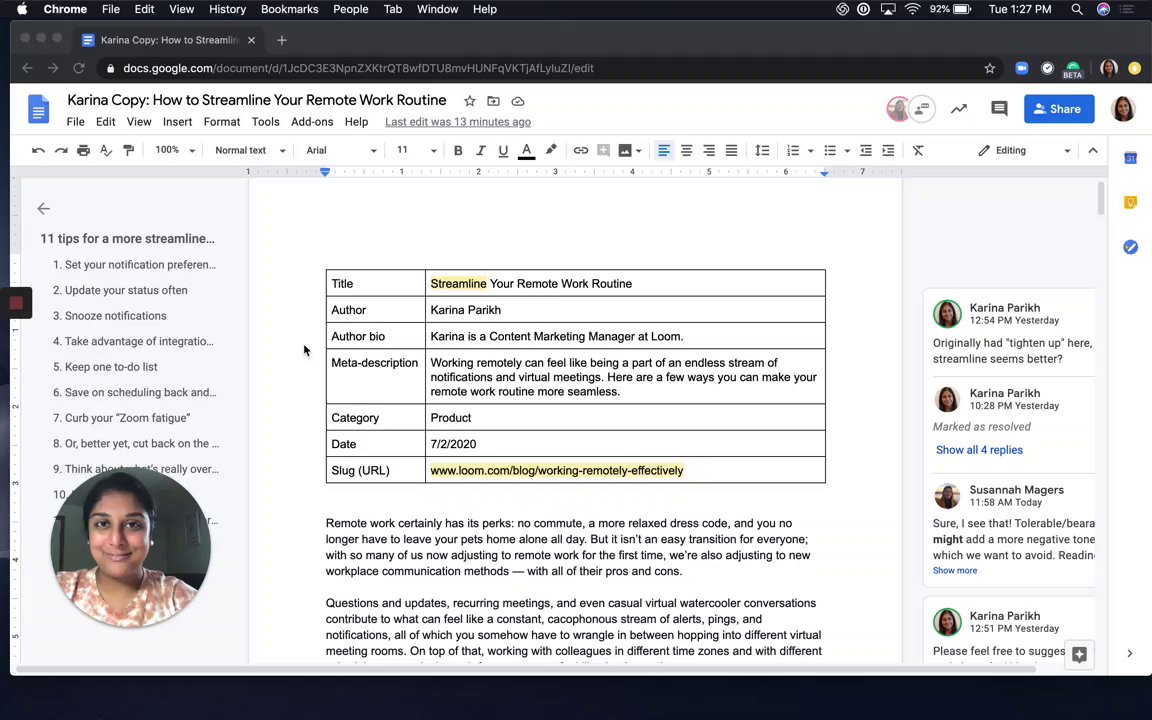Click Show all 4 replies link
This screenshot has width=1152, height=720.
coord(978,450)
